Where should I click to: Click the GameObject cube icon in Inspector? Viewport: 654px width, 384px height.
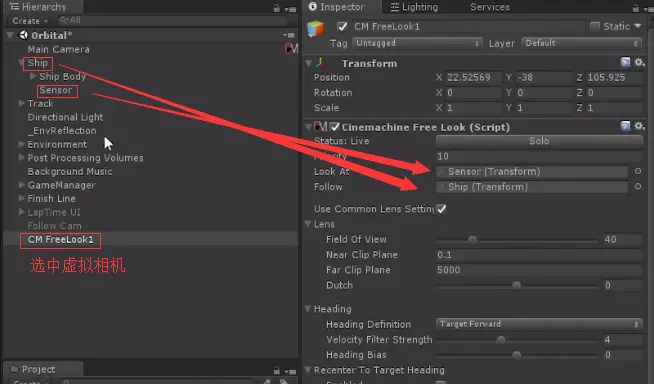coord(316,29)
